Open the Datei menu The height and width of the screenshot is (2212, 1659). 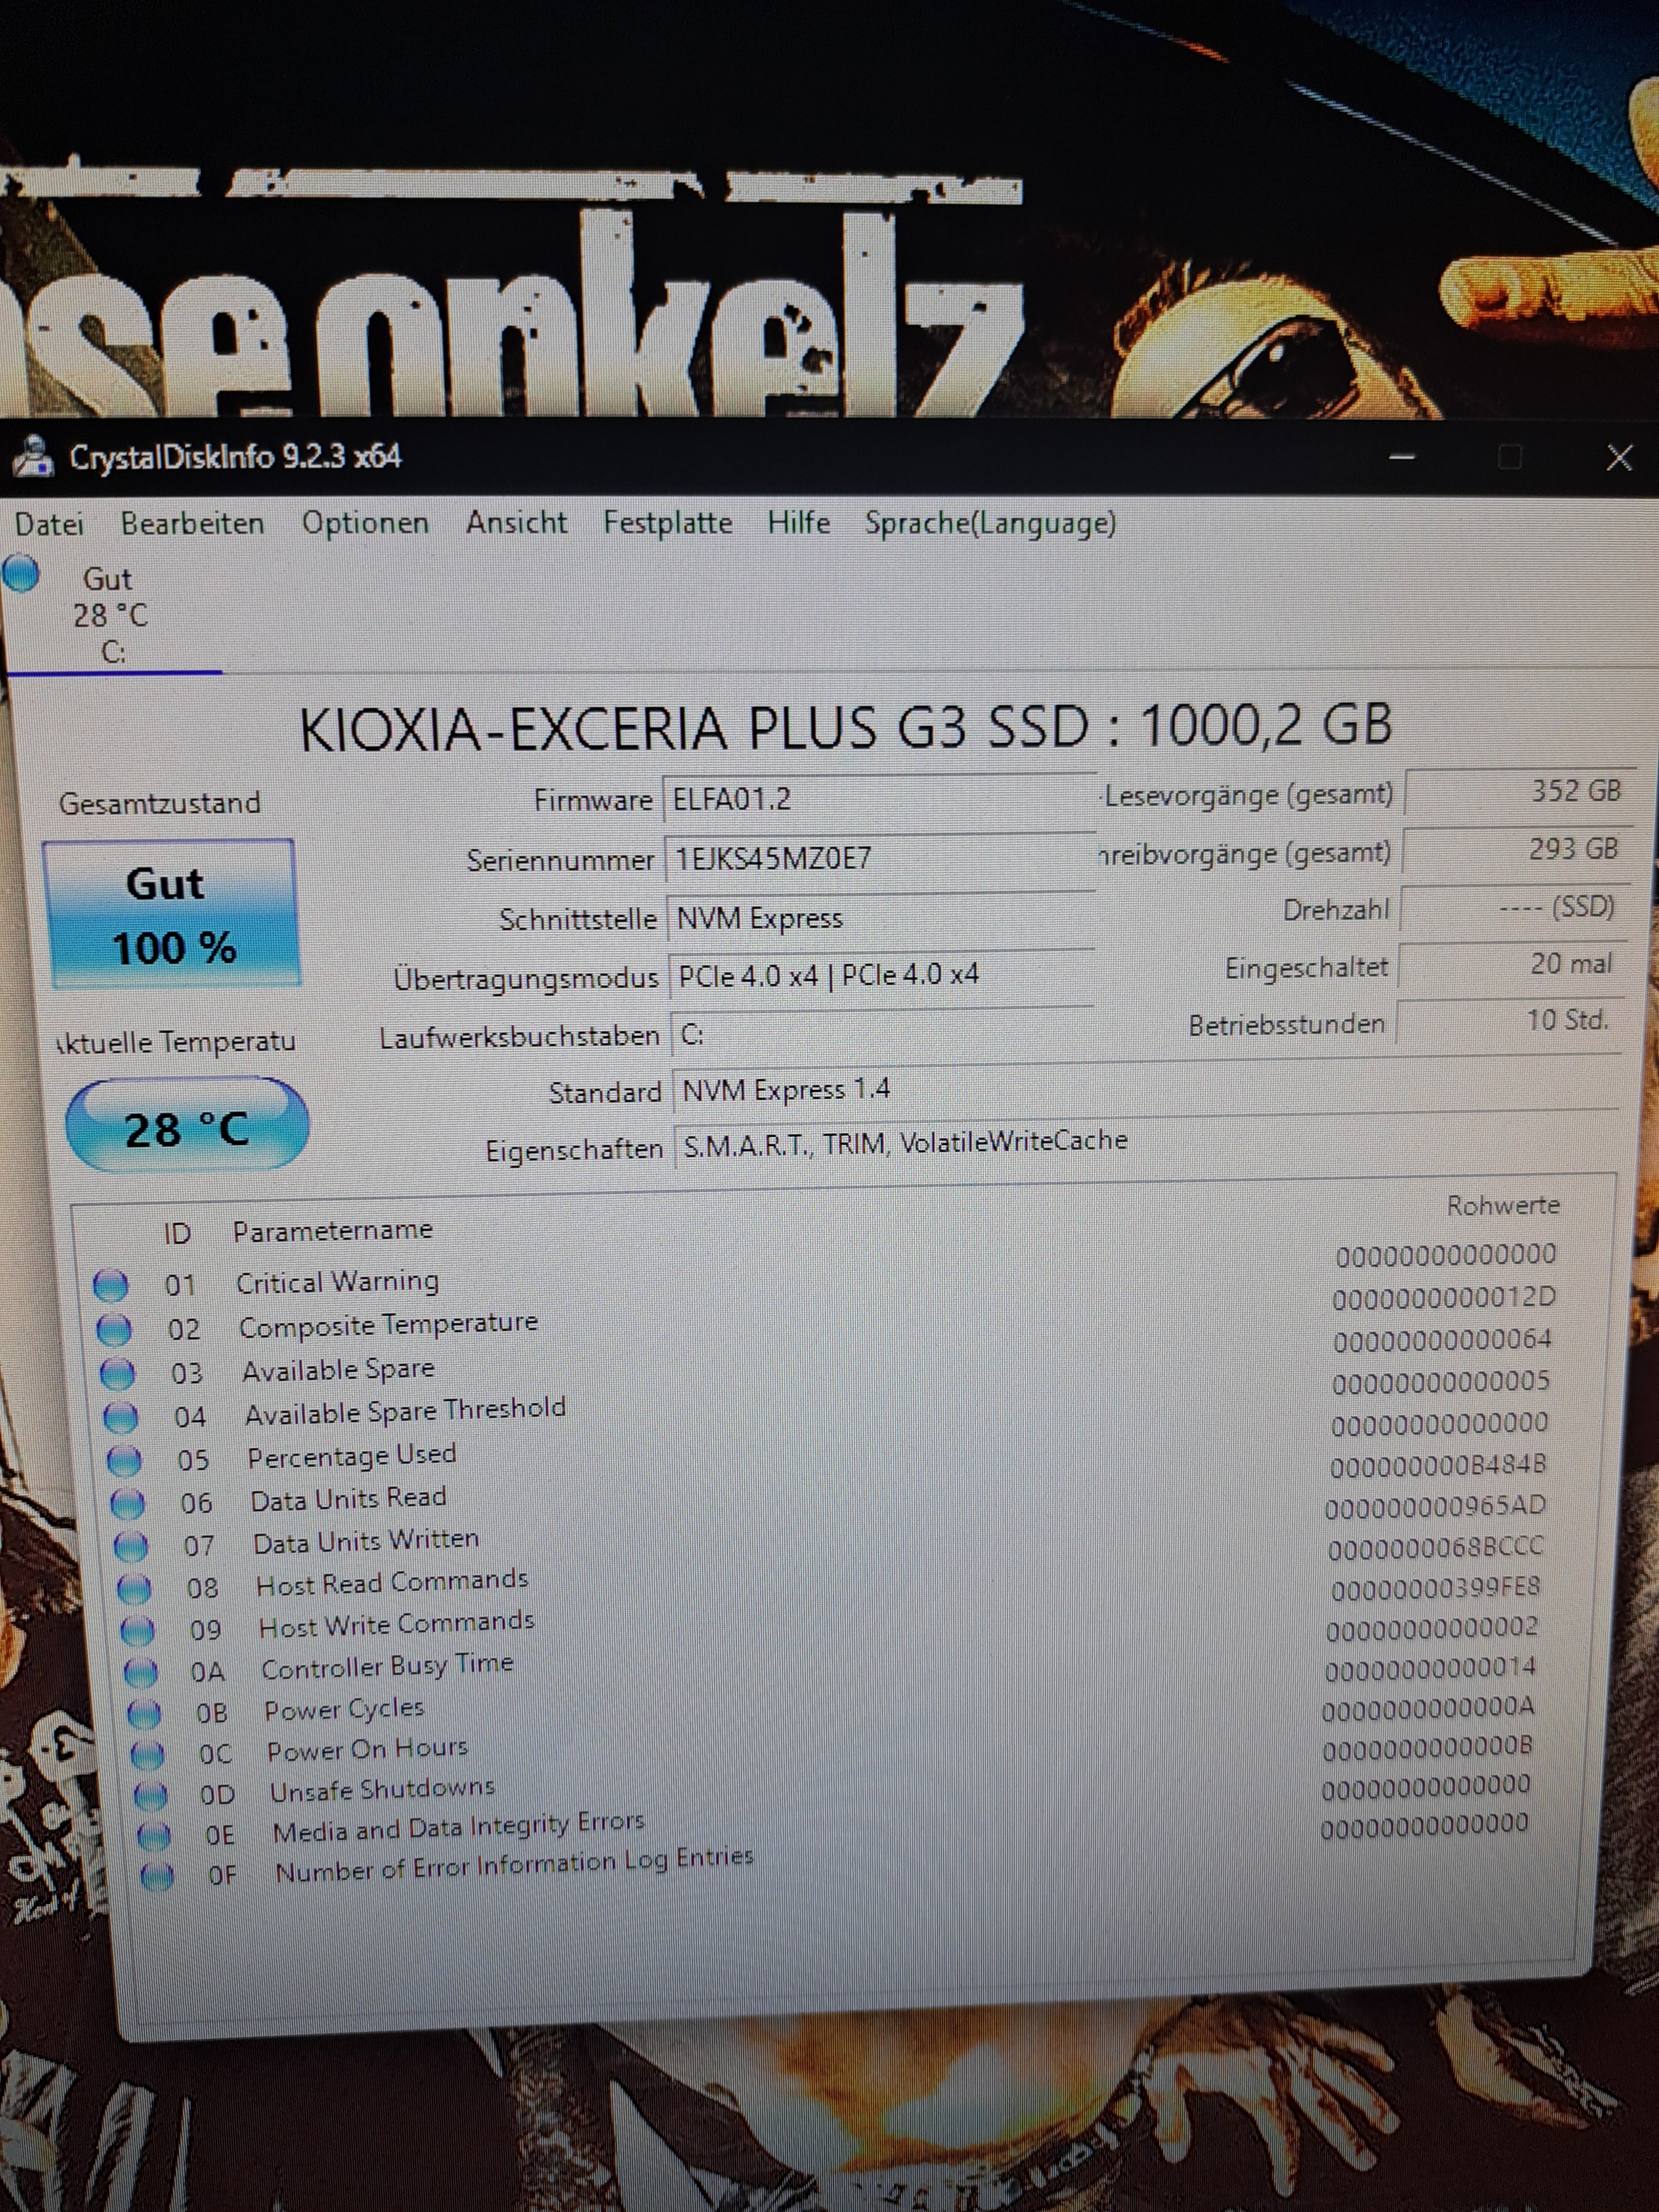(49, 524)
